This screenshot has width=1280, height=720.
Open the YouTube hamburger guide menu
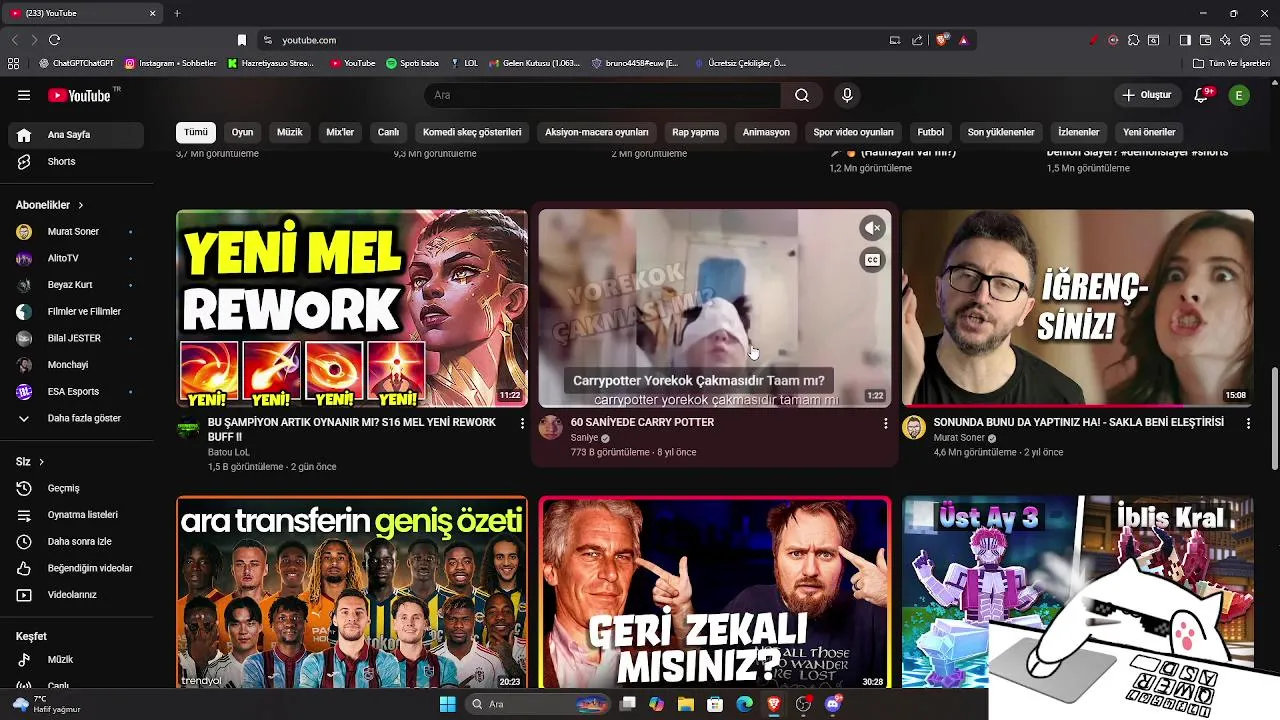pos(24,95)
